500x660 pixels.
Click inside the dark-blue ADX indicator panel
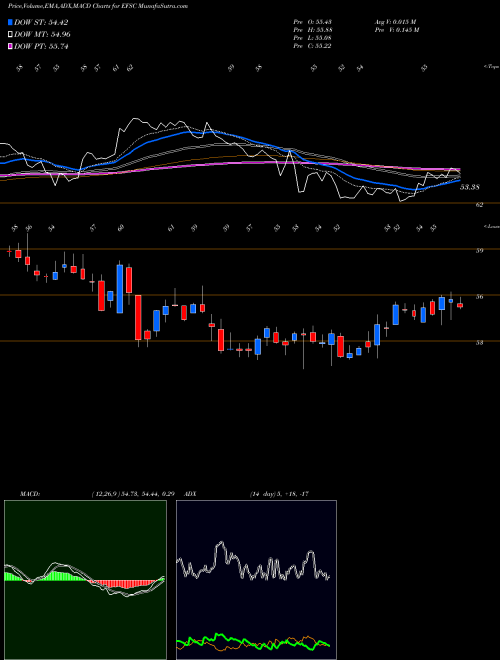pos(256,580)
